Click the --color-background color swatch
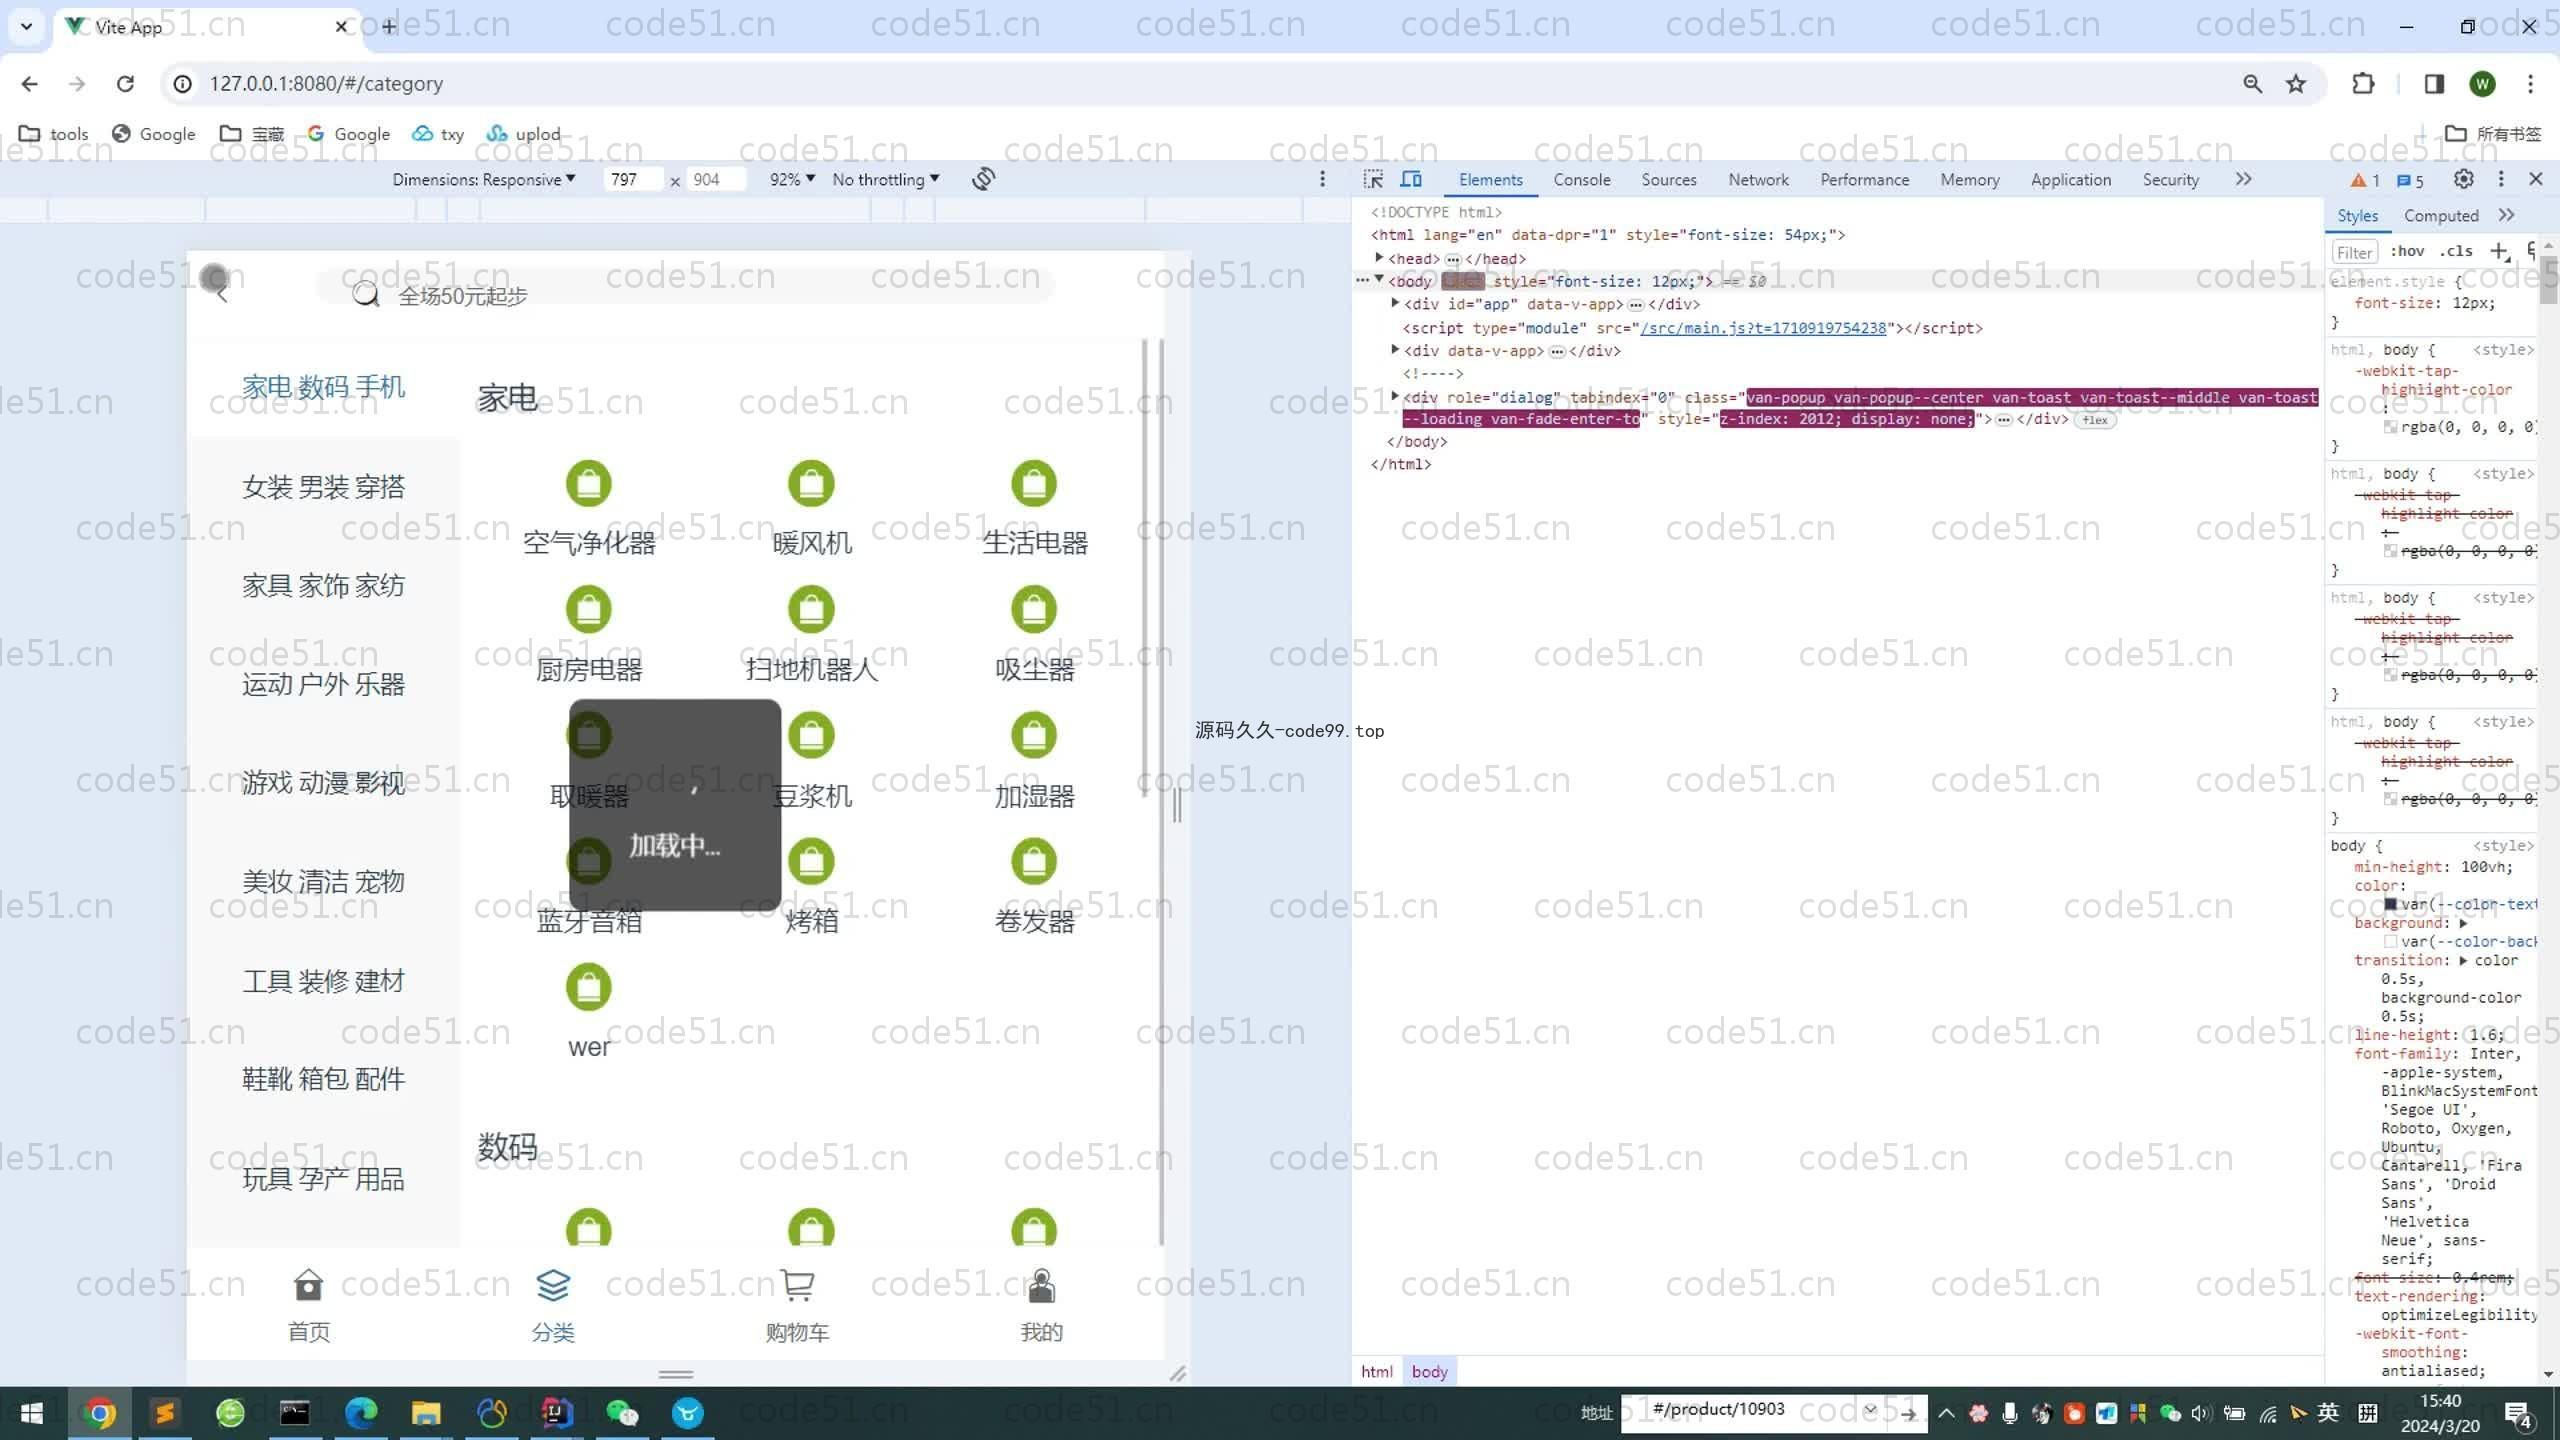 (2391, 941)
